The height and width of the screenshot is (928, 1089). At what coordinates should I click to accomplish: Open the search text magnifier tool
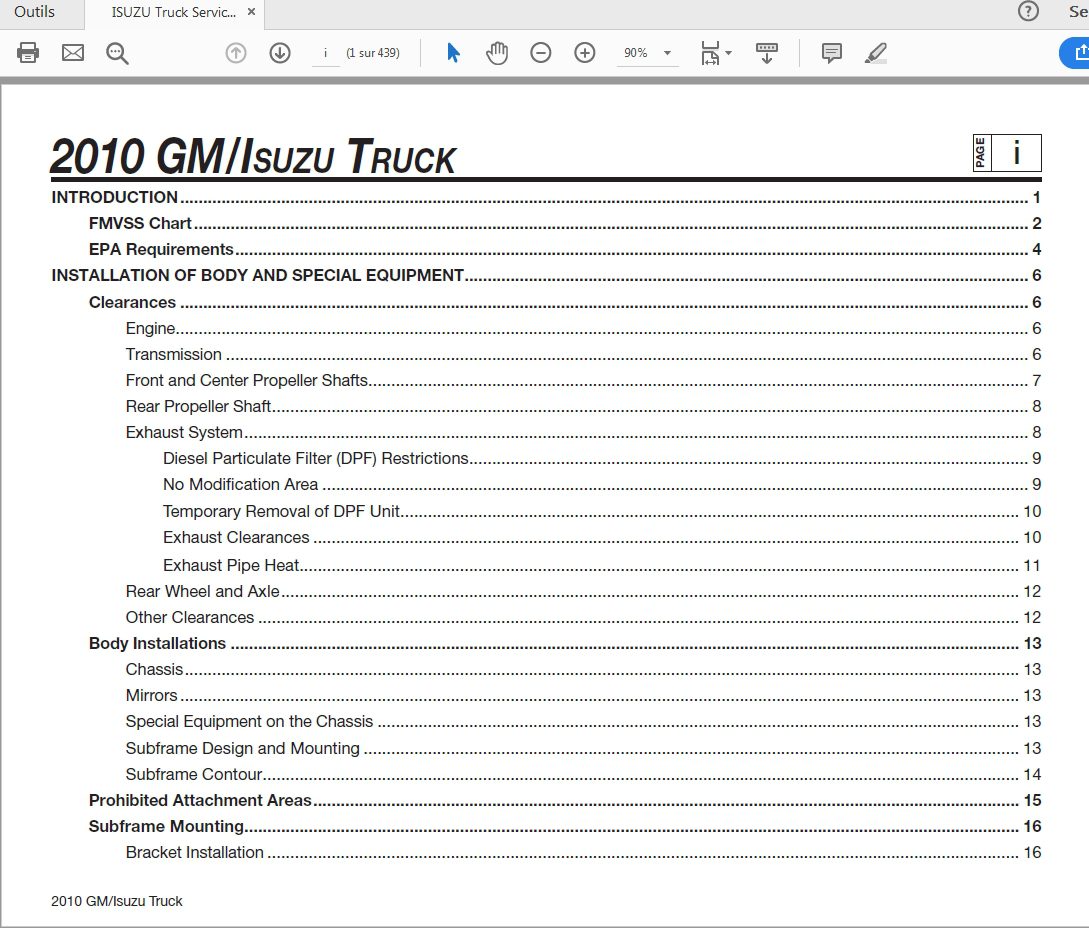tap(117, 53)
